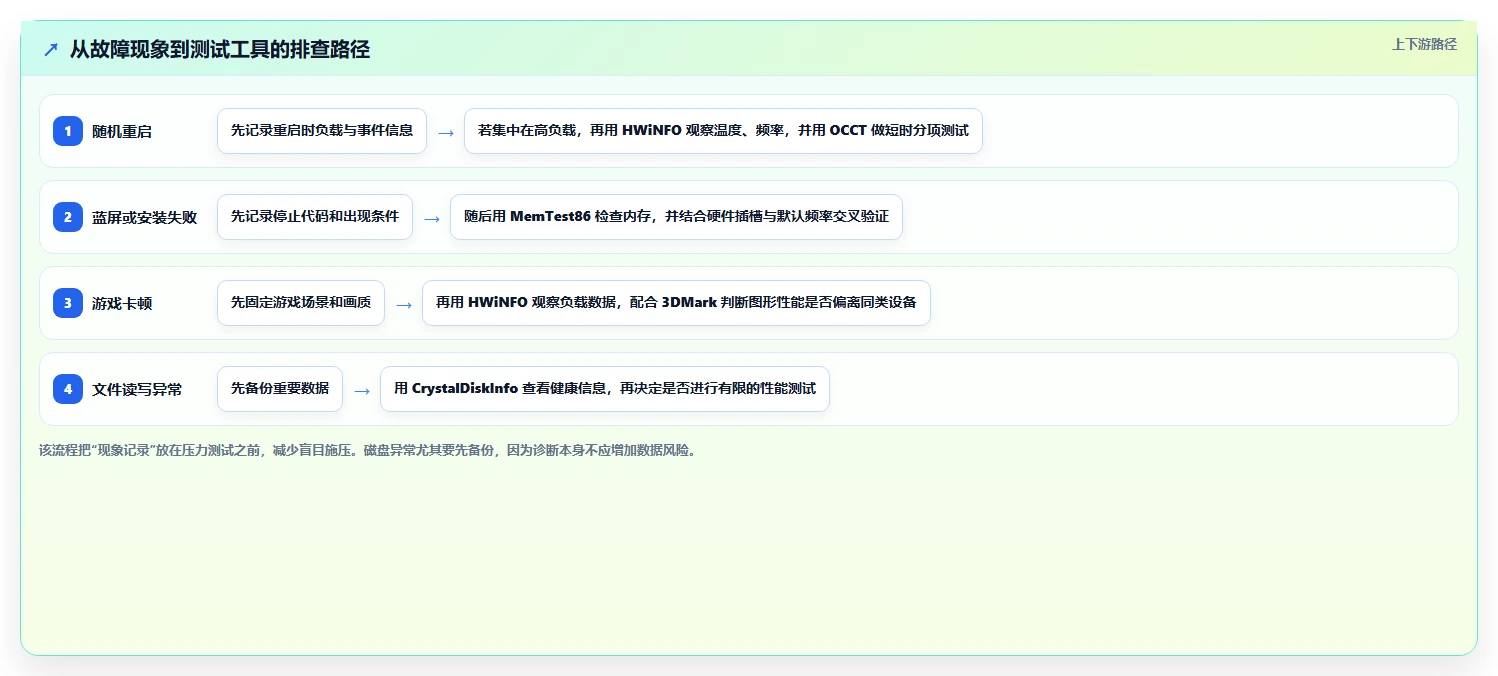Click the CrystalDiskInfo 查看健康信息 step box
1498x676 pixels.
click(605, 389)
